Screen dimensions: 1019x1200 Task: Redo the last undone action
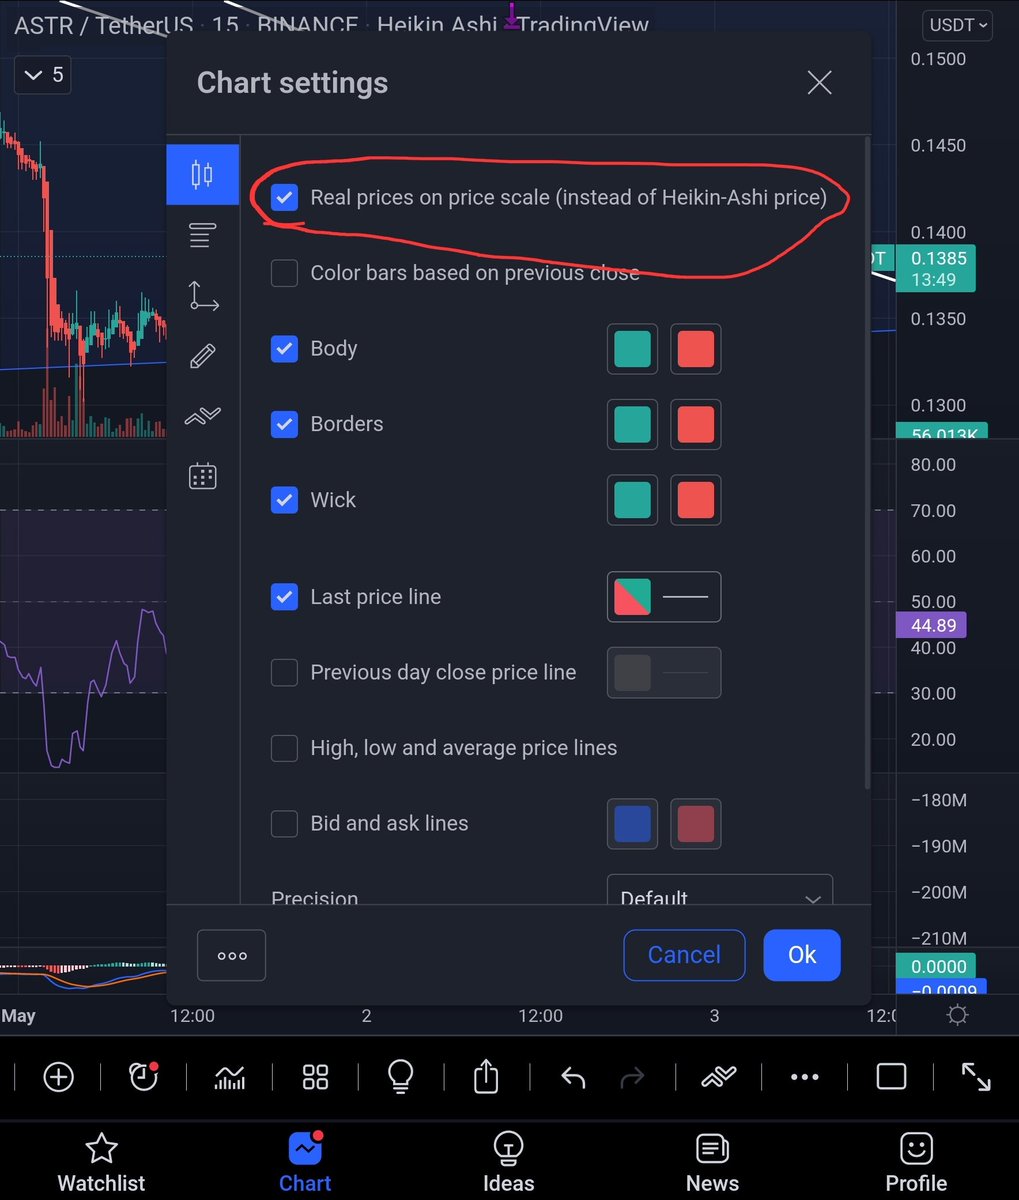click(x=633, y=1077)
